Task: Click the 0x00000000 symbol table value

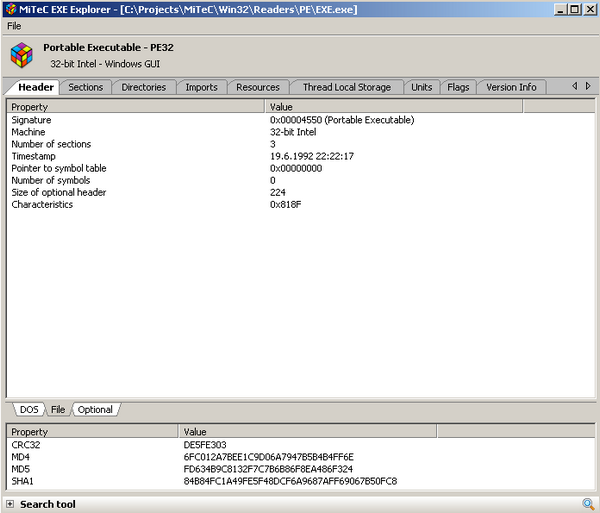Action: pos(296,168)
